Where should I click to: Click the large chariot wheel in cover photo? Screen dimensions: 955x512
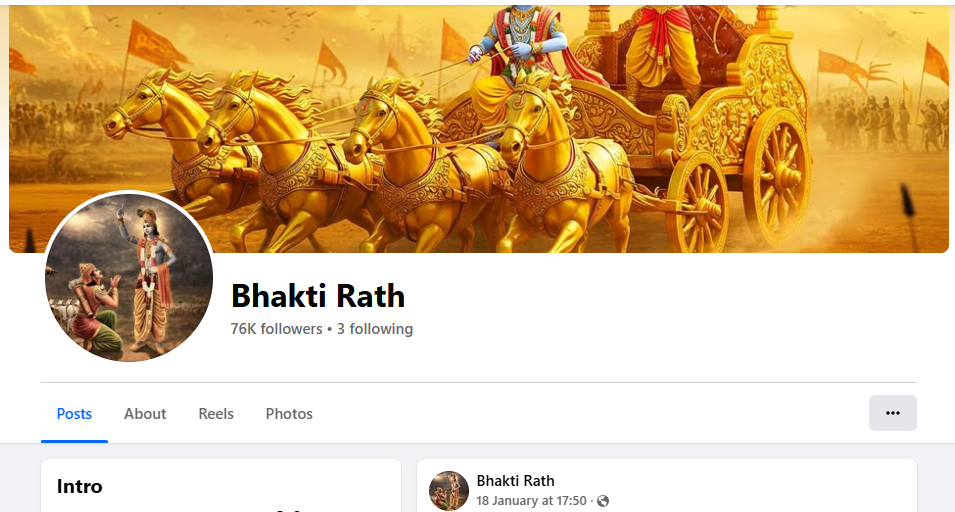click(778, 177)
